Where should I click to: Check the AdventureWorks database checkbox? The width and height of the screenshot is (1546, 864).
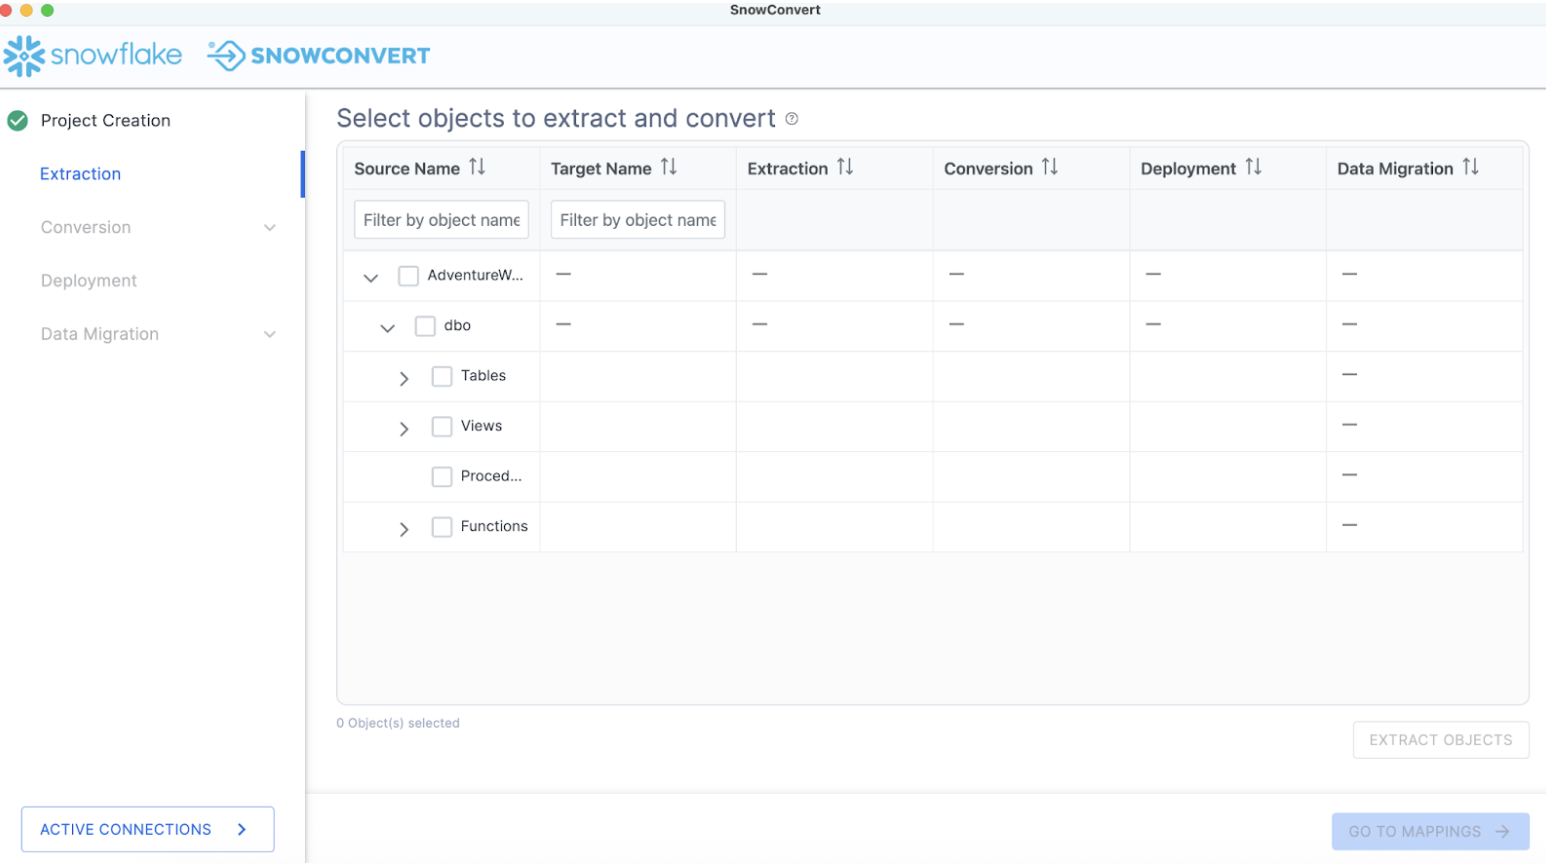(408, 276)
